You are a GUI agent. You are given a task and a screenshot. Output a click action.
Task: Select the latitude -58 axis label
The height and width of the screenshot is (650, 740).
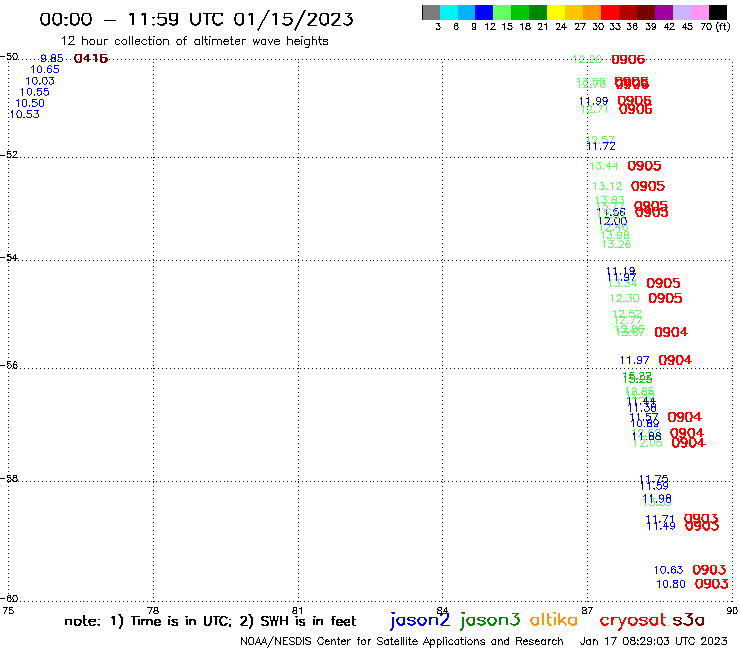9,478
